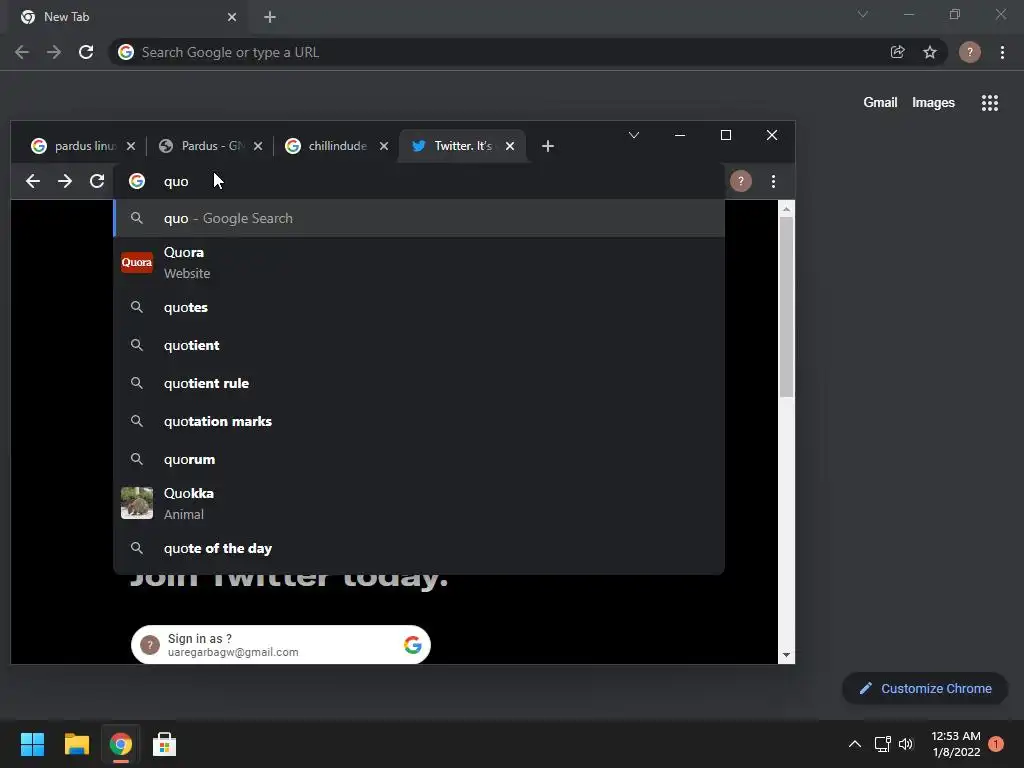Open the profile avatar in the front Chrome window
Viewport: 1024px width, 768px height.
click(x=741, y=181)
